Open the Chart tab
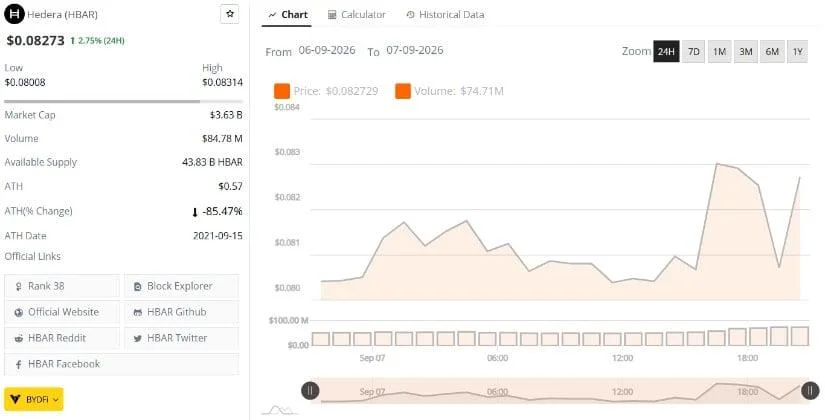Image resolution: width=825 pixels, height=420 pixels. tap(287, 15)
